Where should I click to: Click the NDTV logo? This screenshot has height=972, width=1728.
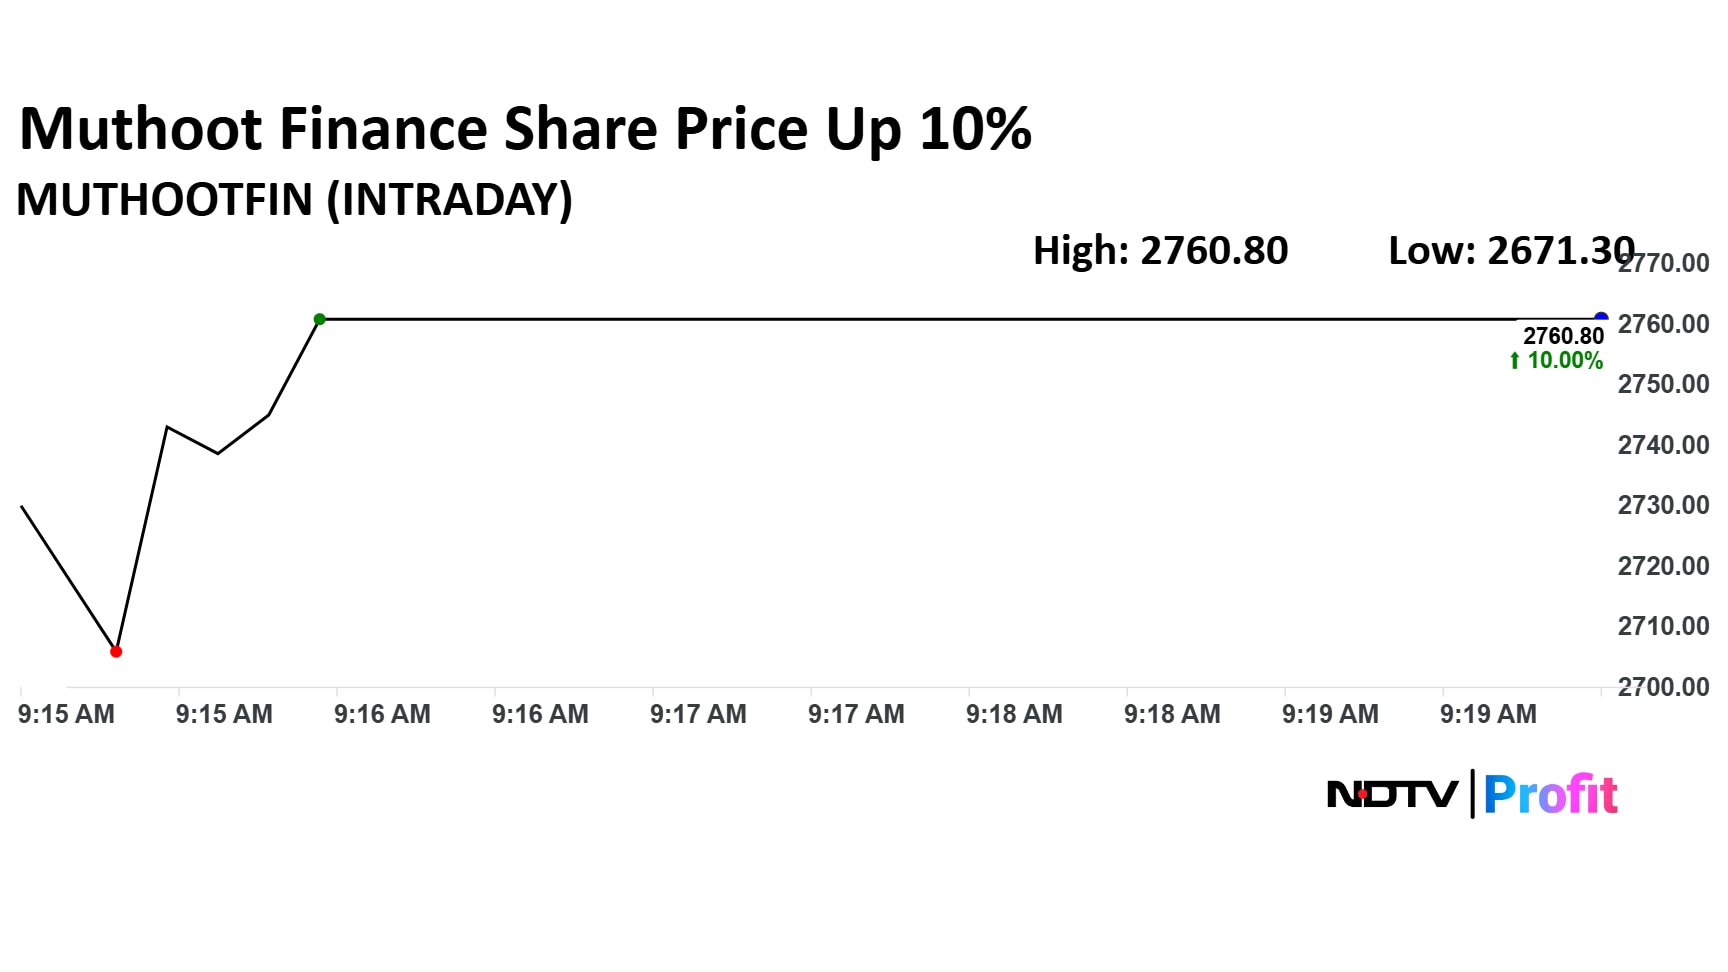1392,795
